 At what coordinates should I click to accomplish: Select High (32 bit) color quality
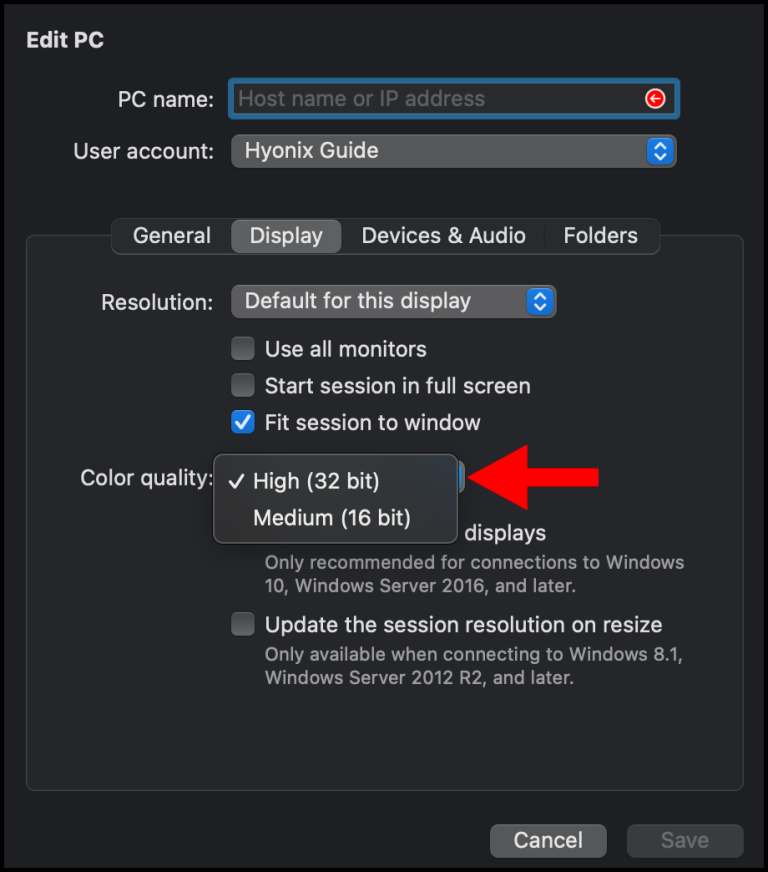(313, 481)
